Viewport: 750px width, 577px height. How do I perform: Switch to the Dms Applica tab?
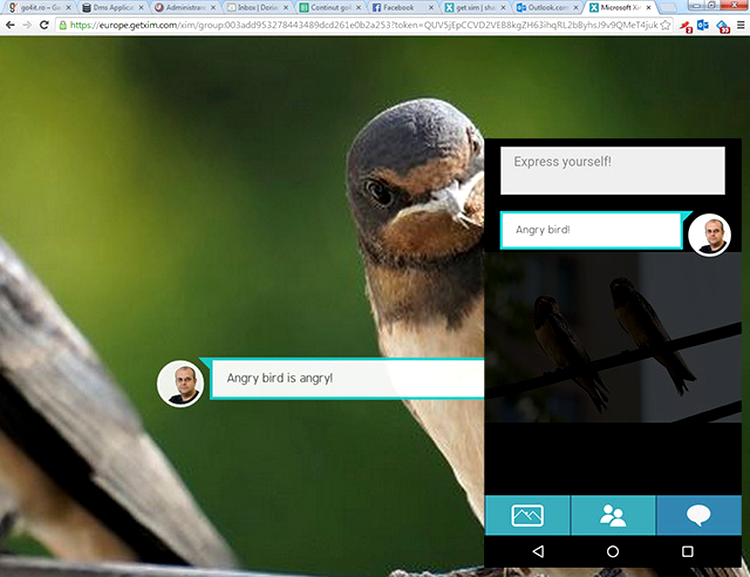pyautogui.click(x=110, y=8)
